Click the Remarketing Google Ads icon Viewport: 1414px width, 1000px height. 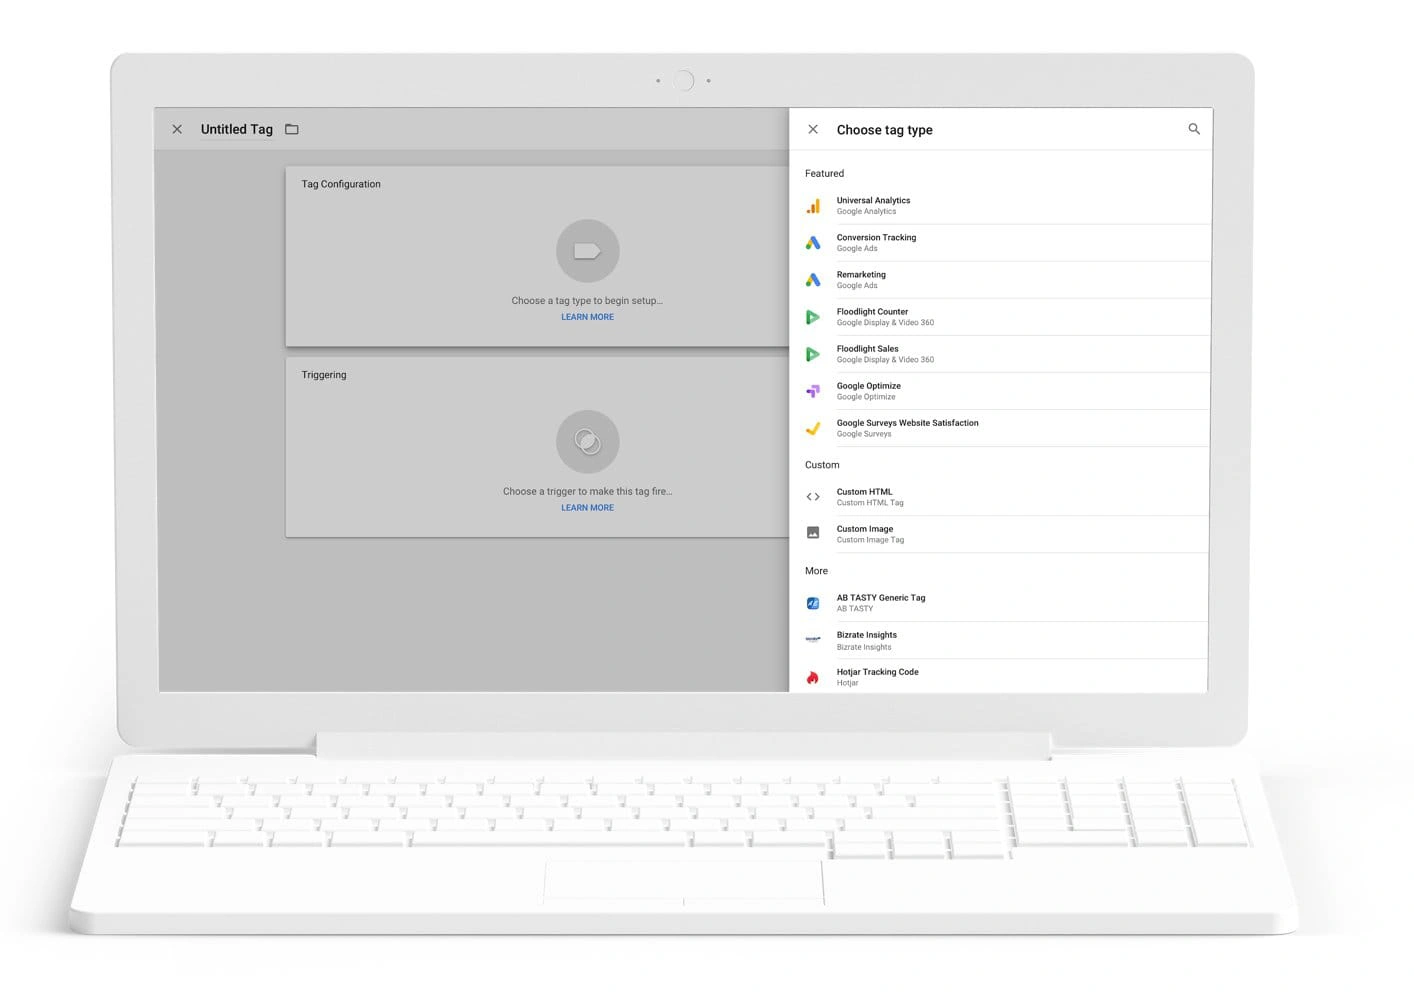click(813, 280)
